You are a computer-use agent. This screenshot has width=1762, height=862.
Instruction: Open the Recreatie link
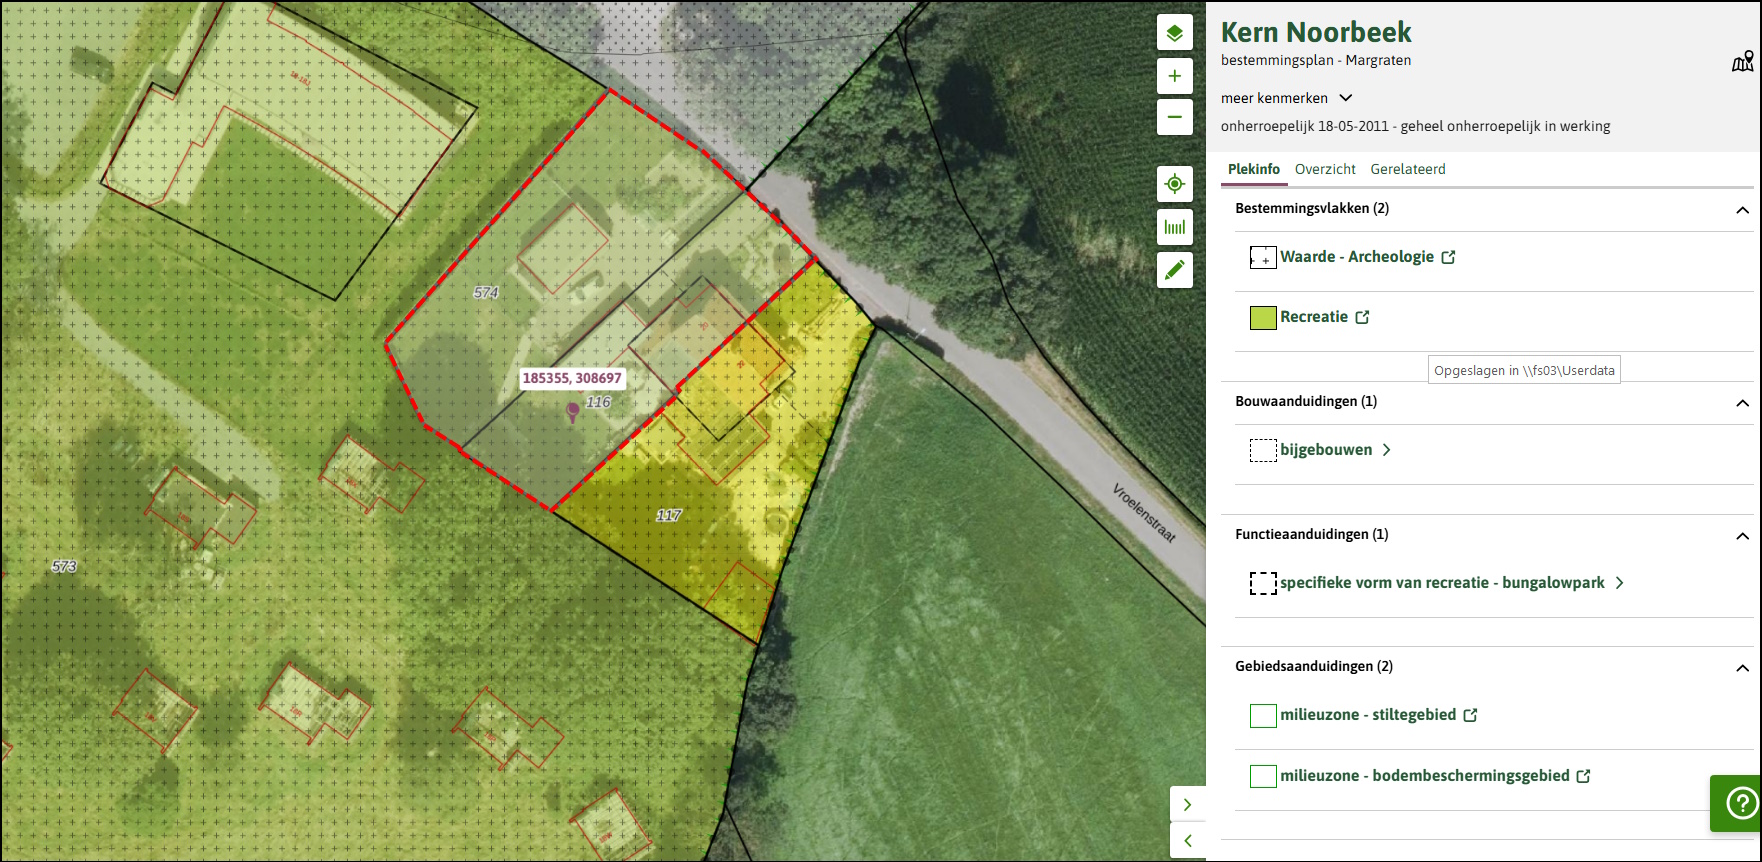pos(1314,317)
